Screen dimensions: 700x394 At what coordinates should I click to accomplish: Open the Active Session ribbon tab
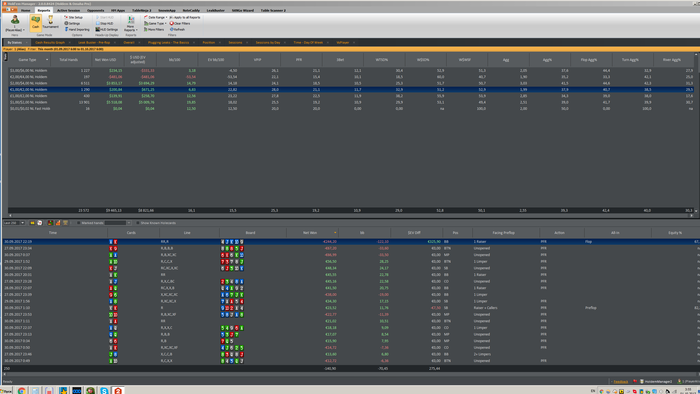[x=68, y=10]
